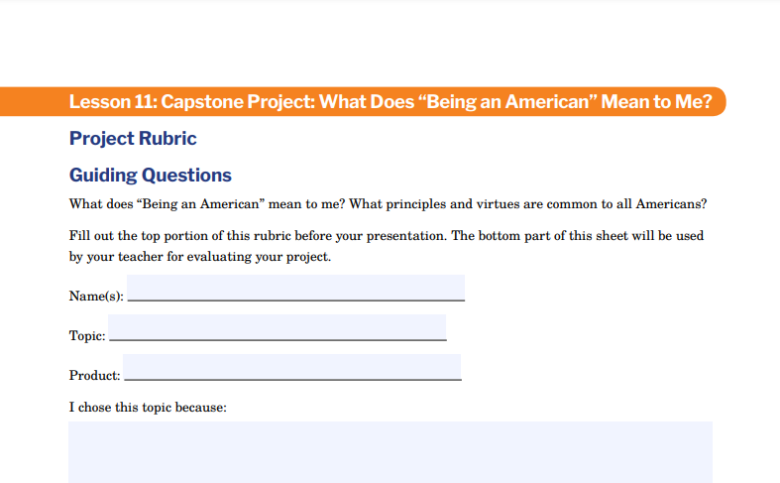Click the "Topic:" label text
The width and height of the screenshot is (780, 483).
coord(87,336)
